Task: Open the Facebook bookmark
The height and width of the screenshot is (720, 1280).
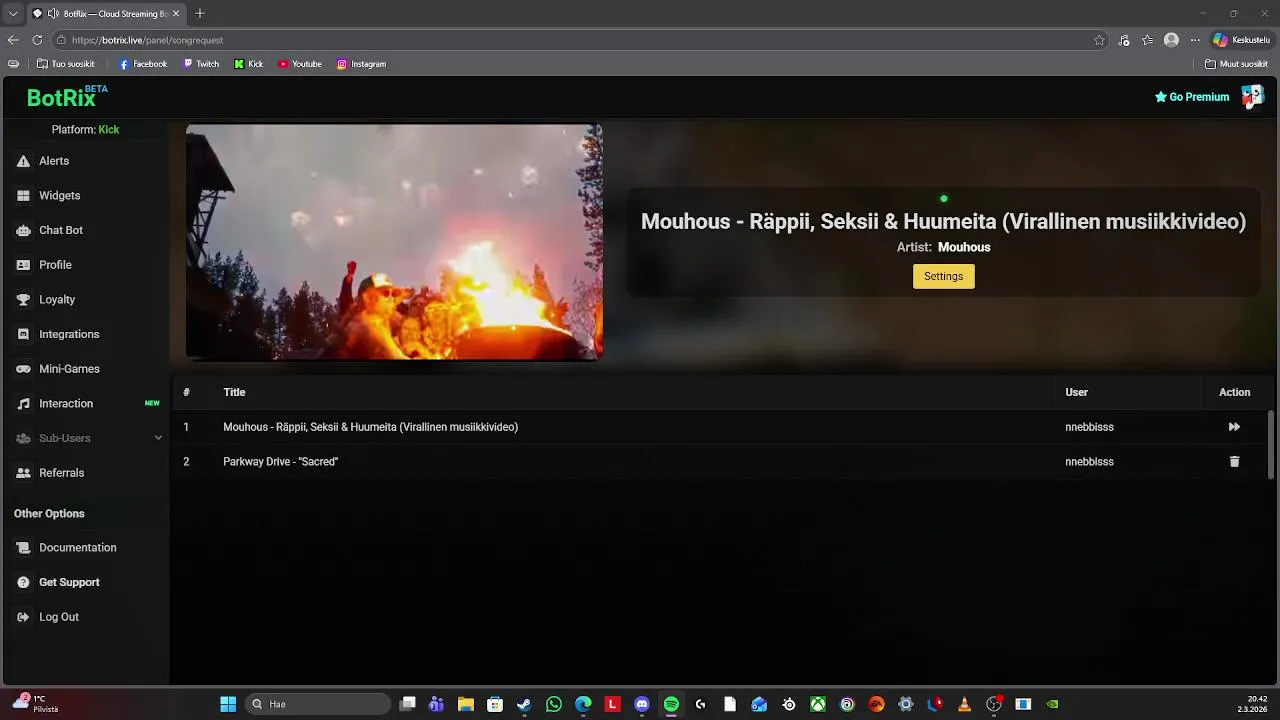Action: click(143, 64)
